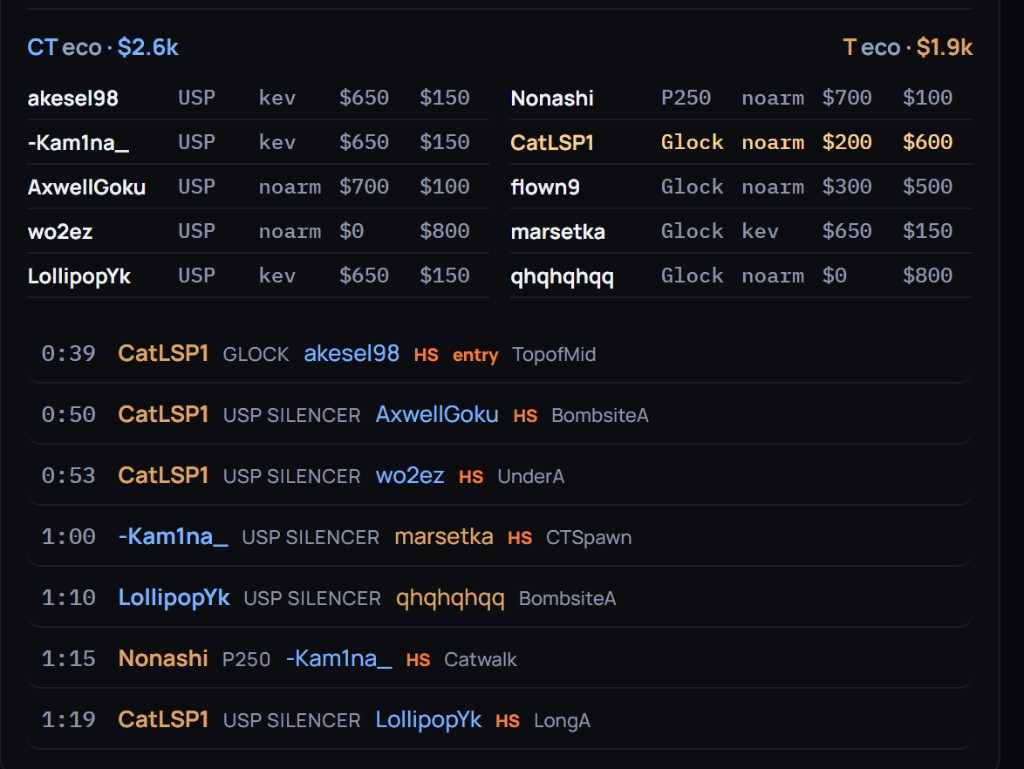Image resolution: width=1024 pixels, height=769 pixels.
Task: Click the HS badge on wo2ez kill
Action: [x=471, y=477]
